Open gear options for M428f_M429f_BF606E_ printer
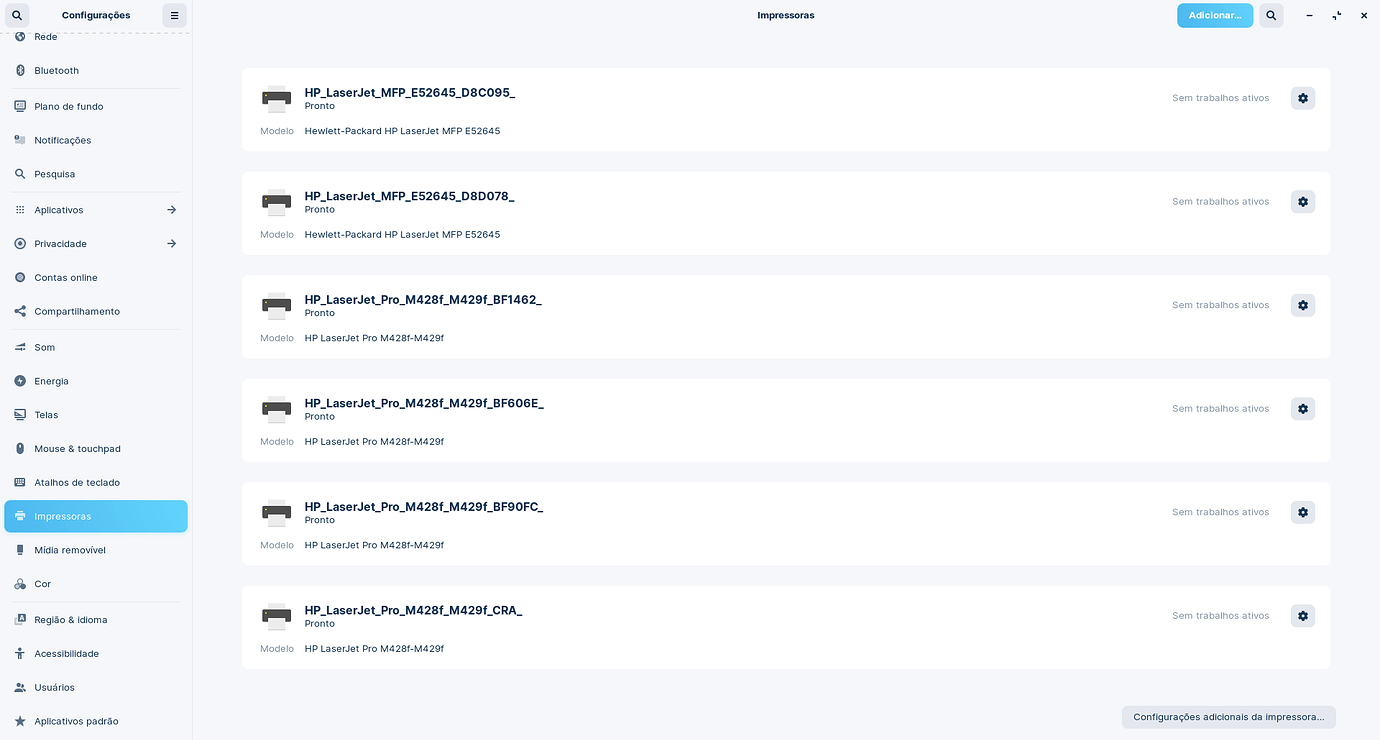The width and height of the screenshot is (1380, 740). click(x=1302, y=409)
